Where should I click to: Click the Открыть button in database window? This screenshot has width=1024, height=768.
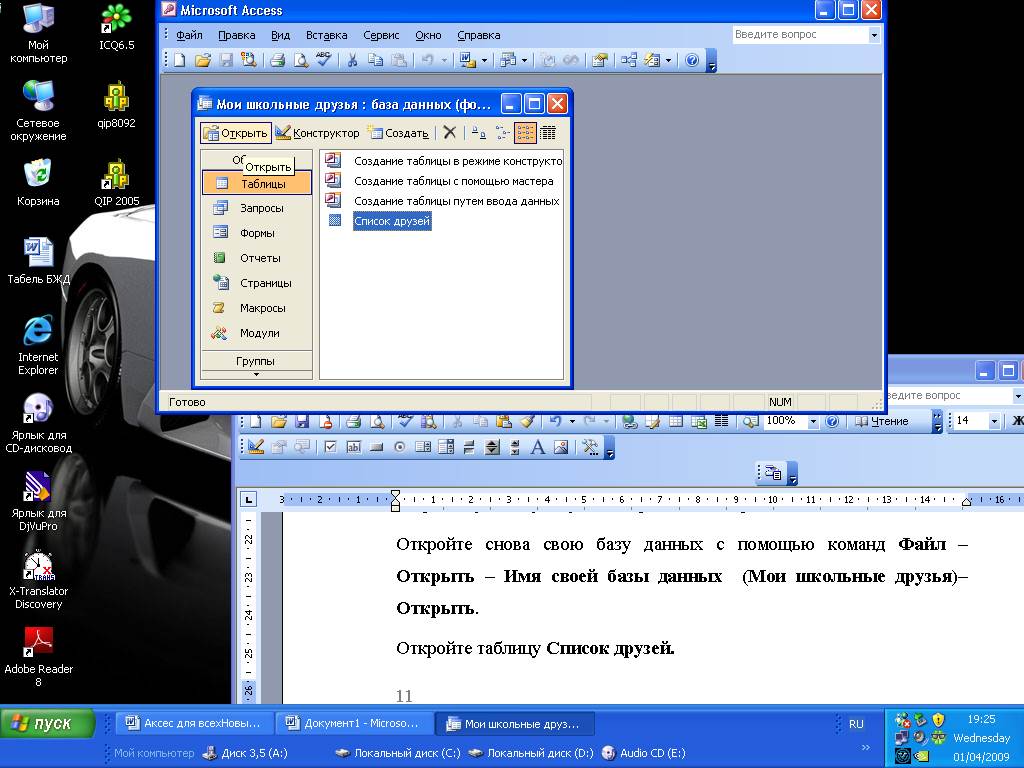pyautogui.click(x=235, y=133)
